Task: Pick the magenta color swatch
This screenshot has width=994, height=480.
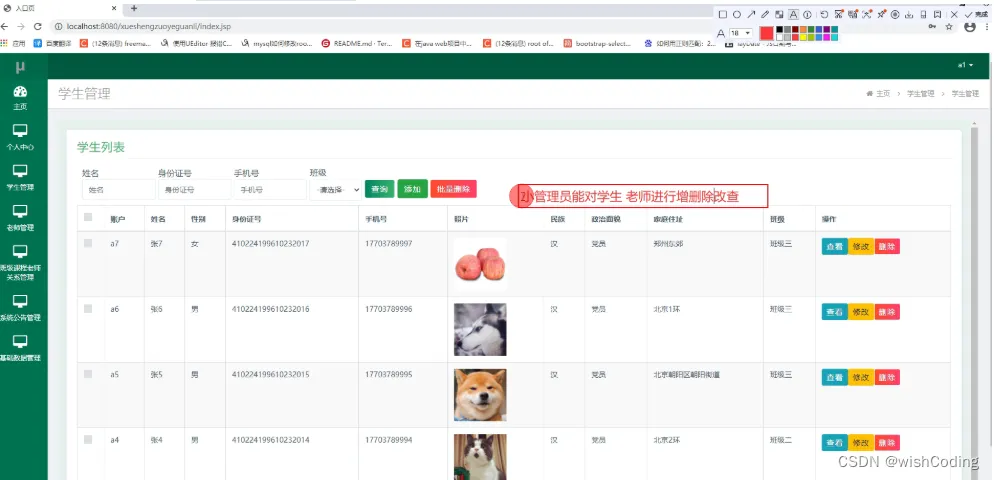Action: pyautogui.click(x=827, y=37)
